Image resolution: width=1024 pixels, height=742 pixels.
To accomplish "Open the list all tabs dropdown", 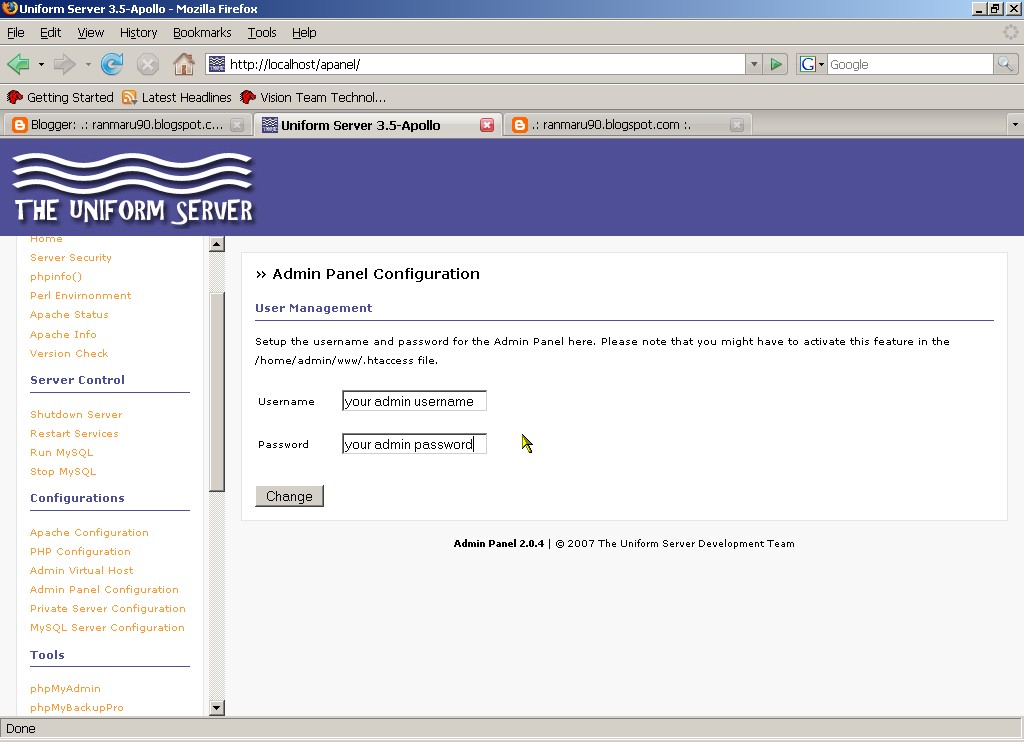I will point(1014,124).
